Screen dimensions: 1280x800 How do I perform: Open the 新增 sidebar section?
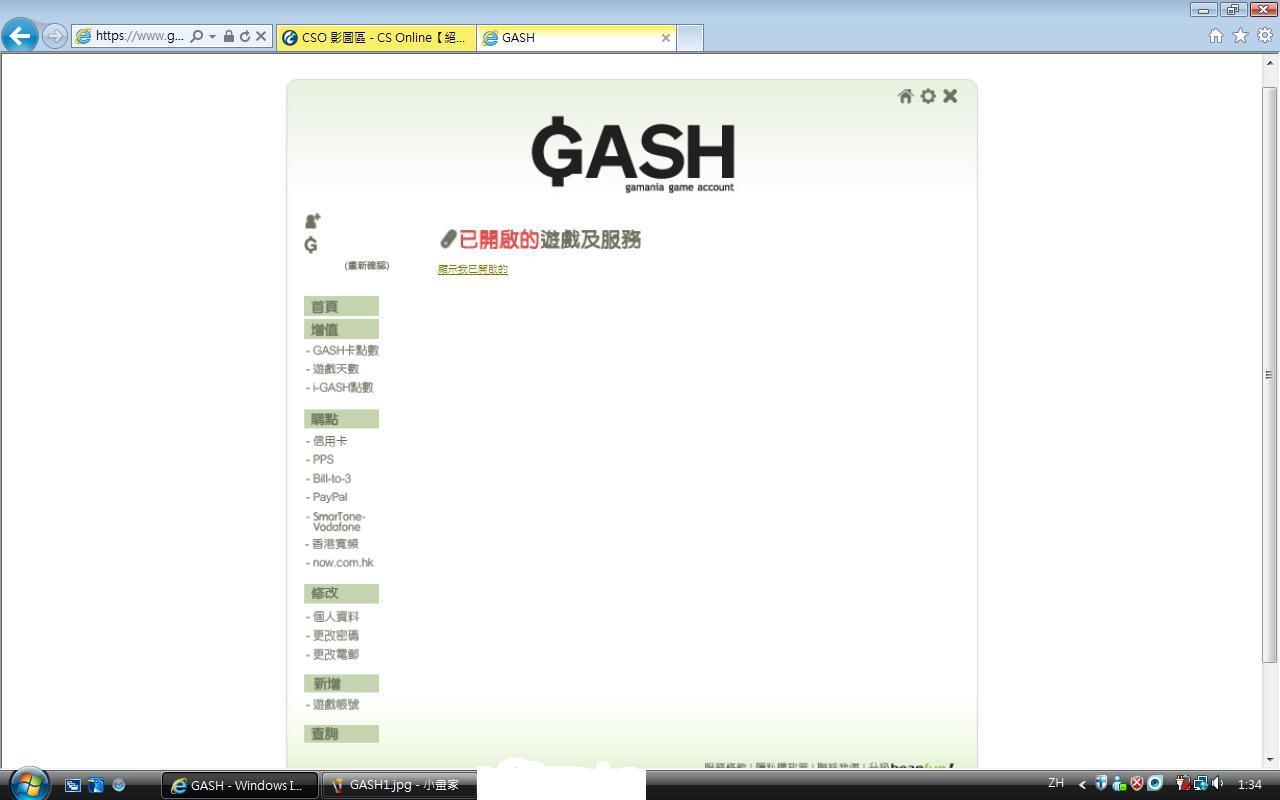point(341,684)
